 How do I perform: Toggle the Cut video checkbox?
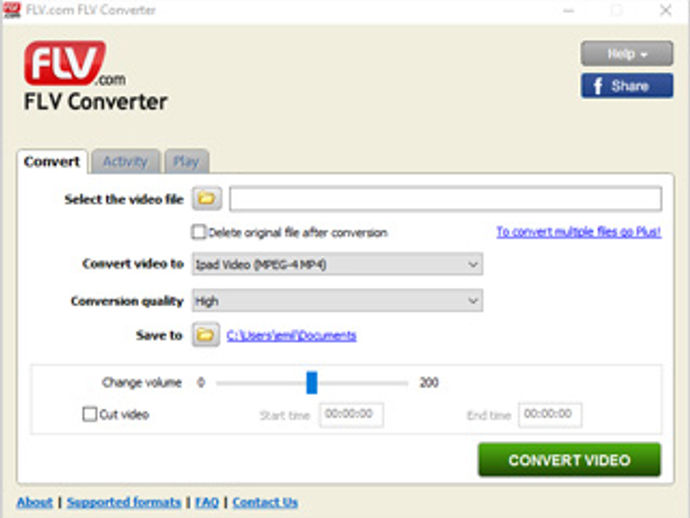89,414
